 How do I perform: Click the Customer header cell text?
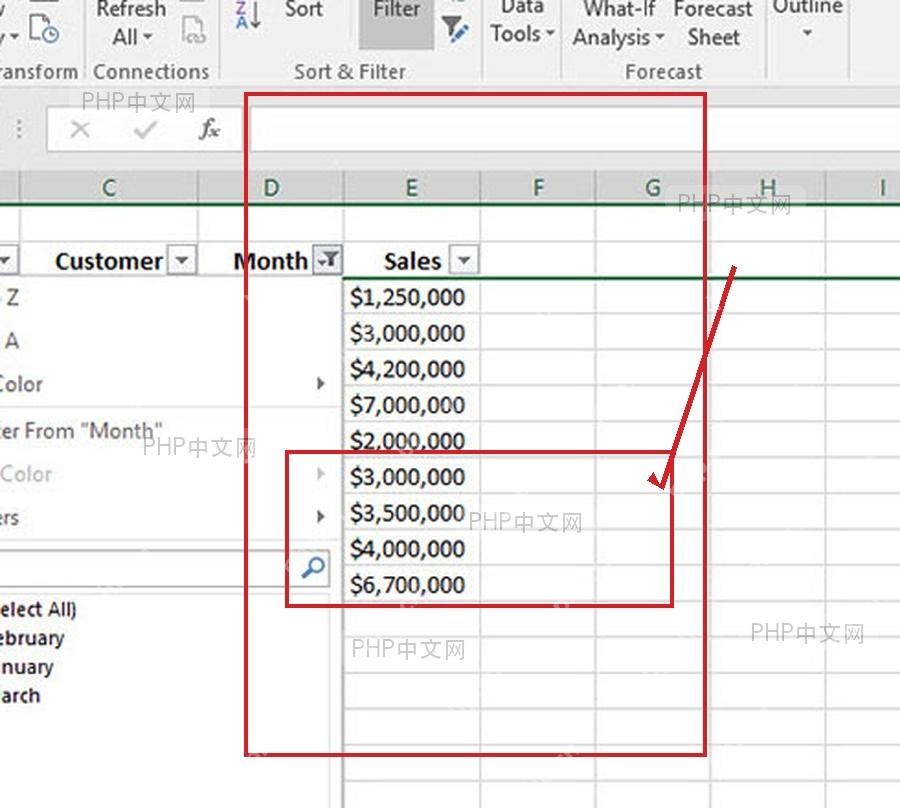point(108,262)
